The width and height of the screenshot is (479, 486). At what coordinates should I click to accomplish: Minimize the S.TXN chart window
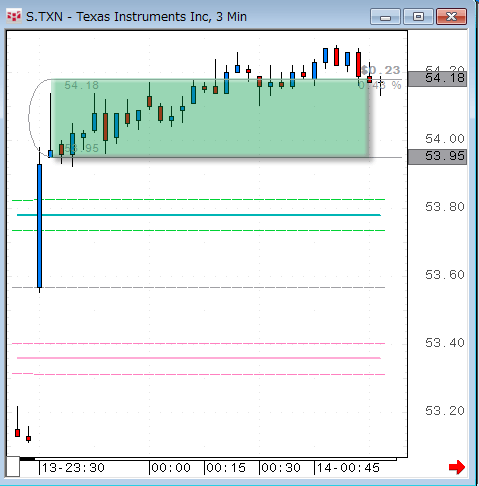385,17
